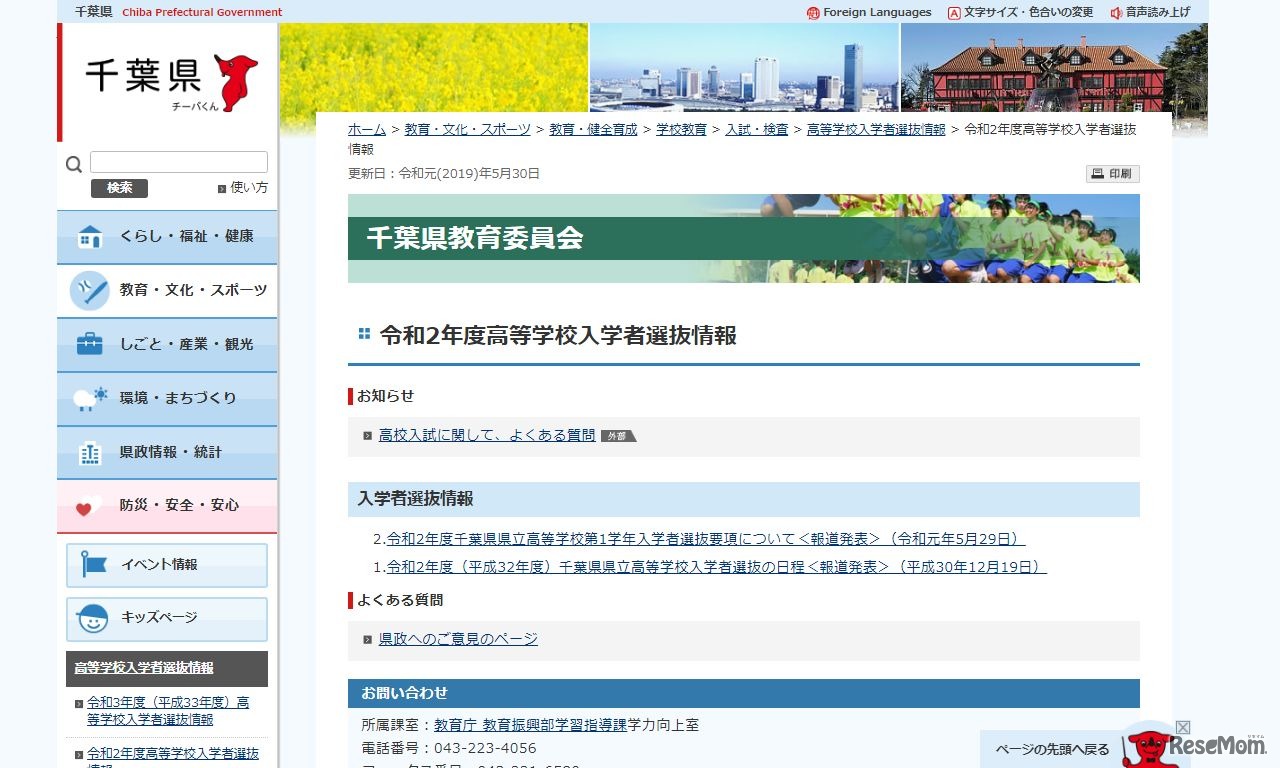Viewport: 1280px width, 768px height.
Task: Open the 教育・文化・スポーツ sidebar menu
Action: [166, 291]
